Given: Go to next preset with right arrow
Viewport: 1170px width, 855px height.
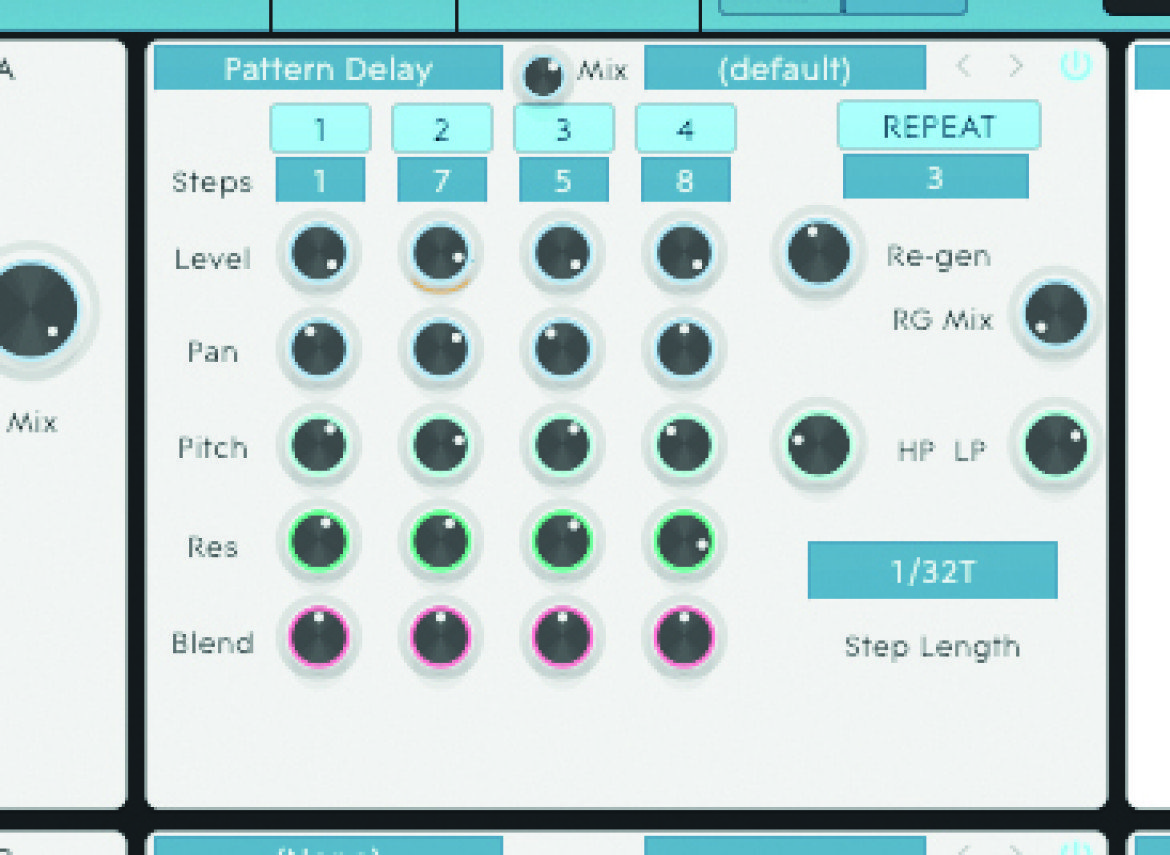Looking at the screenshot, I should [1016, 66].
